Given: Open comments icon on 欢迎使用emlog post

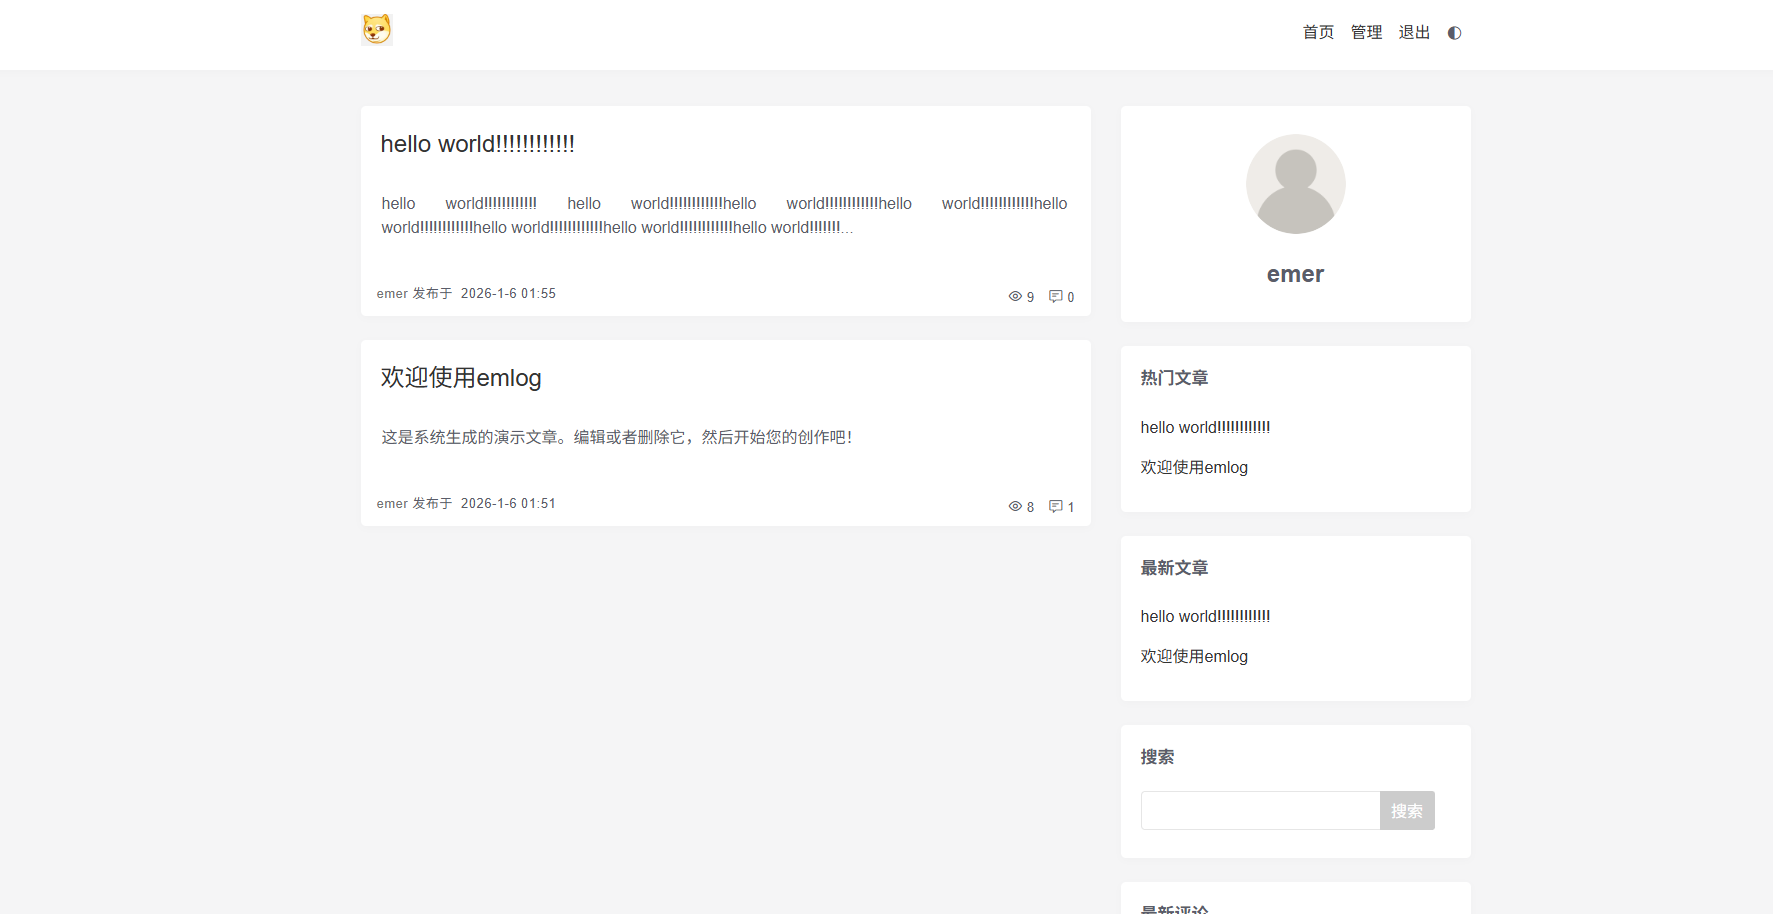Looking at the screenshot, I should pos(1055,507).
